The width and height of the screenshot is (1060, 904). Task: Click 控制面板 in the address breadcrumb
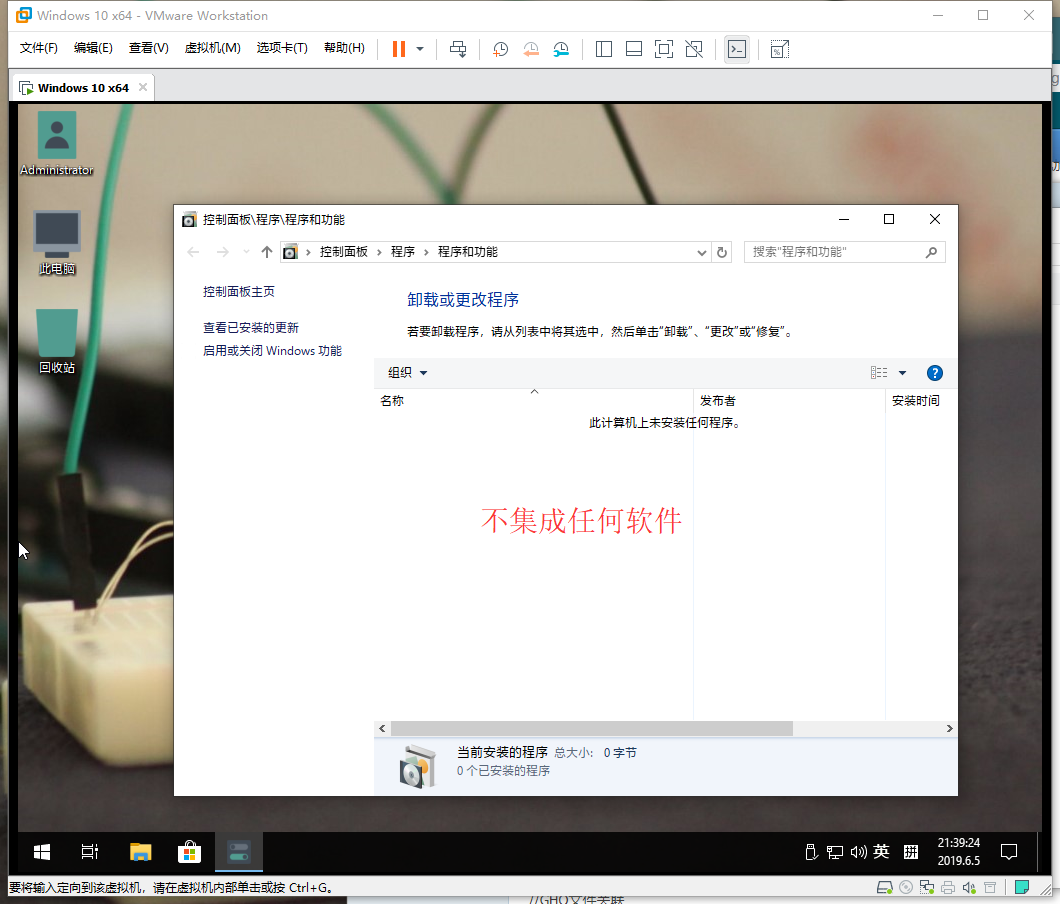click(x=343, y=252)
